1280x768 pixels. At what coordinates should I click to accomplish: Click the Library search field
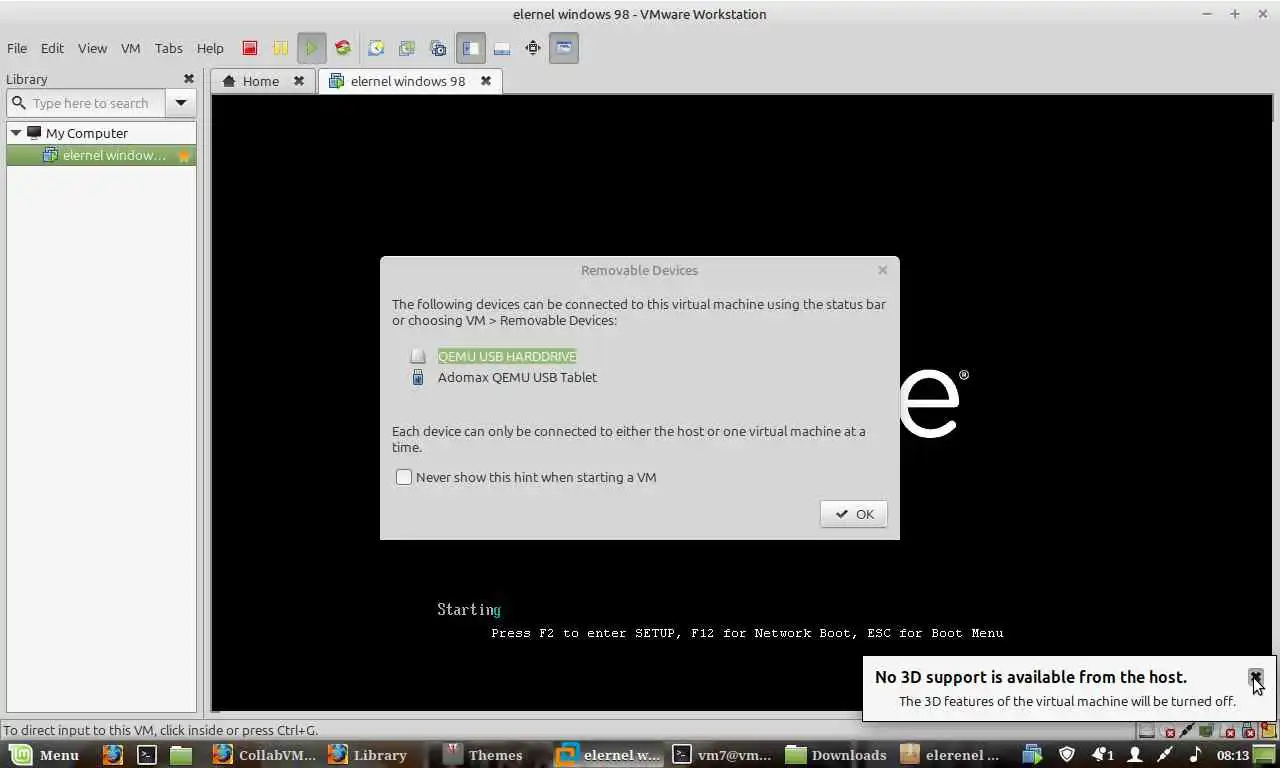click(86, 103)
